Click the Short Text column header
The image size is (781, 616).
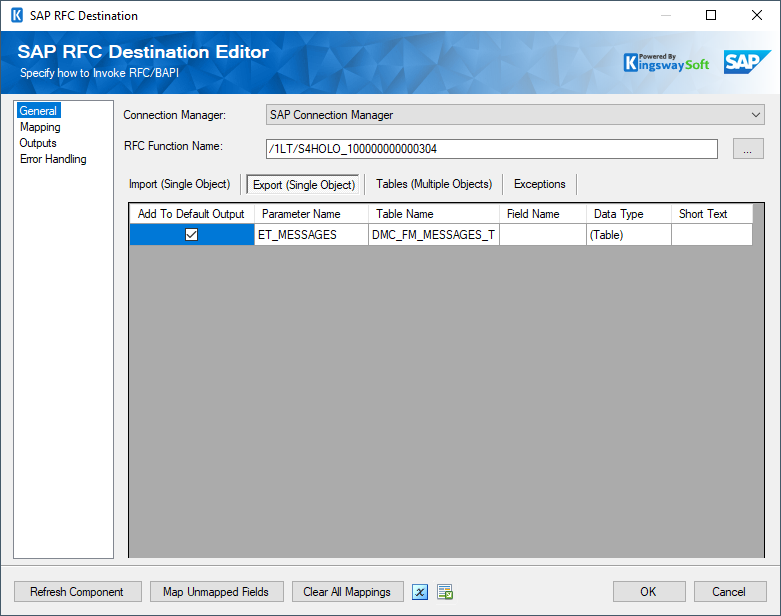712,214
